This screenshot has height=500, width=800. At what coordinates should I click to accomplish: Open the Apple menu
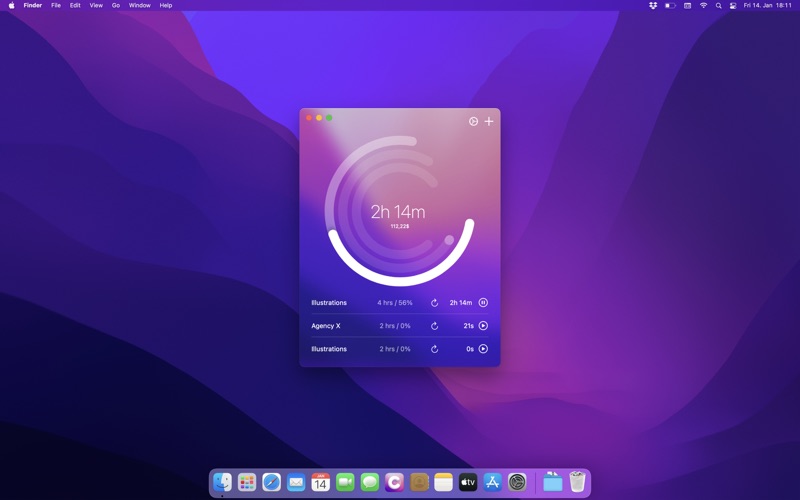11,5
